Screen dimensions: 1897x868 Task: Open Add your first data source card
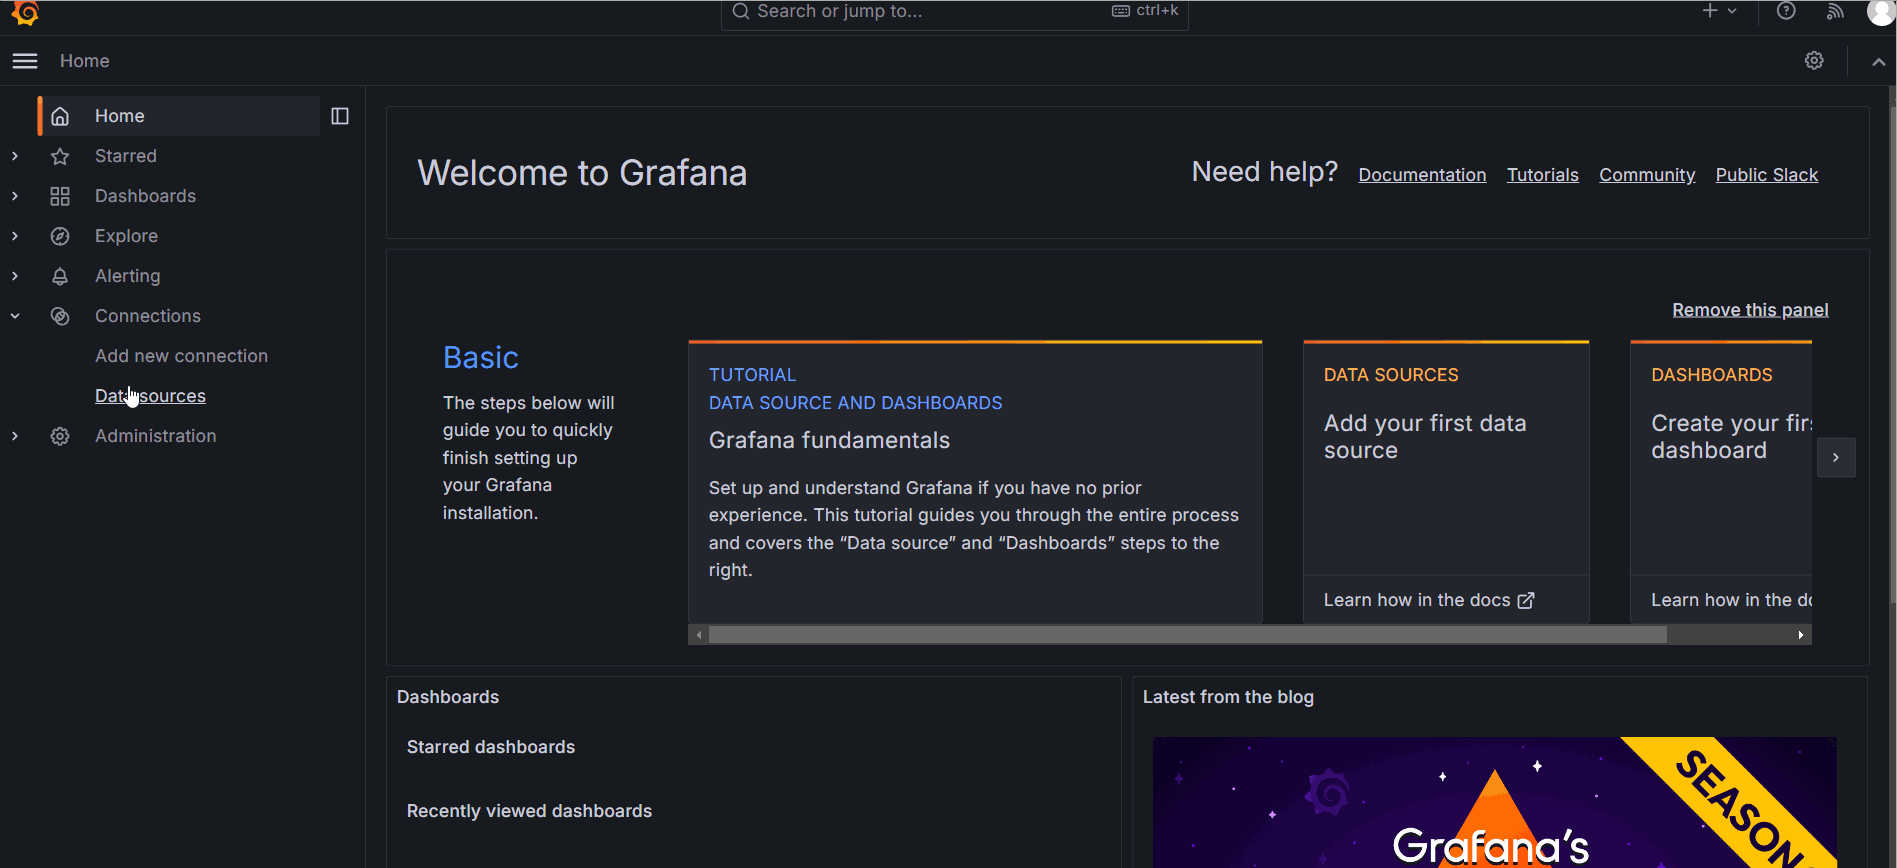(x=1446, y=482)
